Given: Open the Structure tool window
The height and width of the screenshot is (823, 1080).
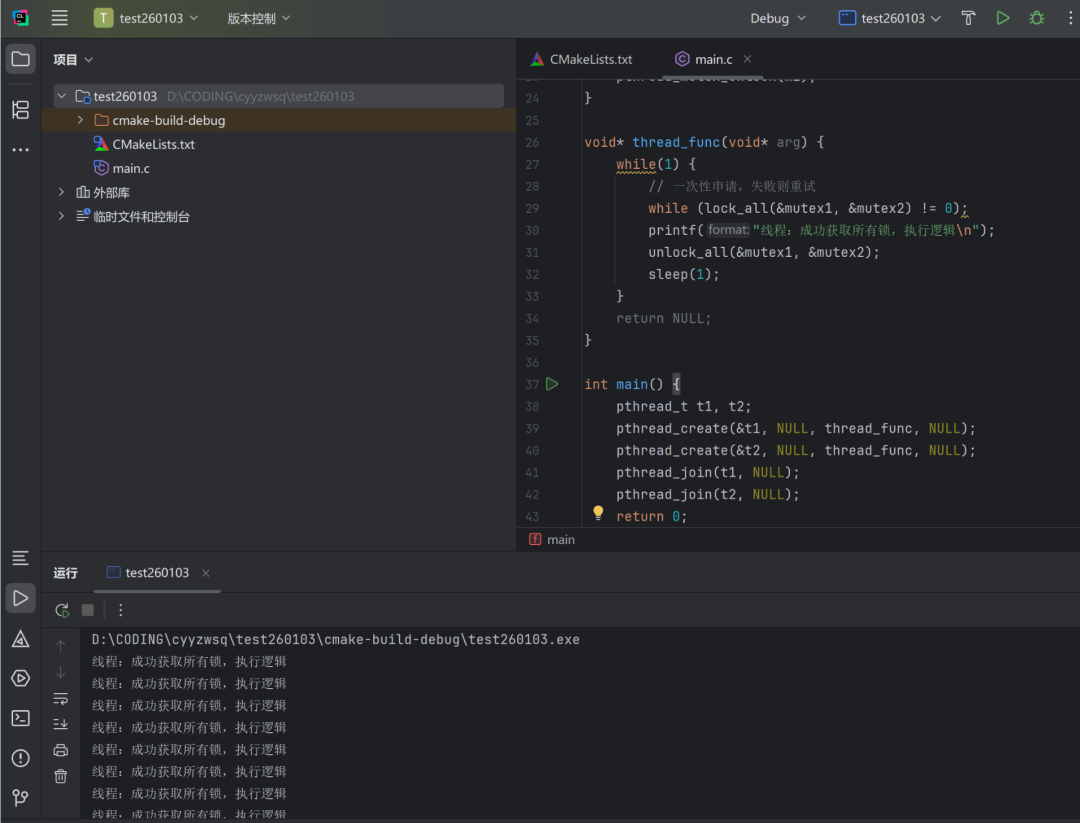Looking at the screenshot, I should click(x=20, y=110).
